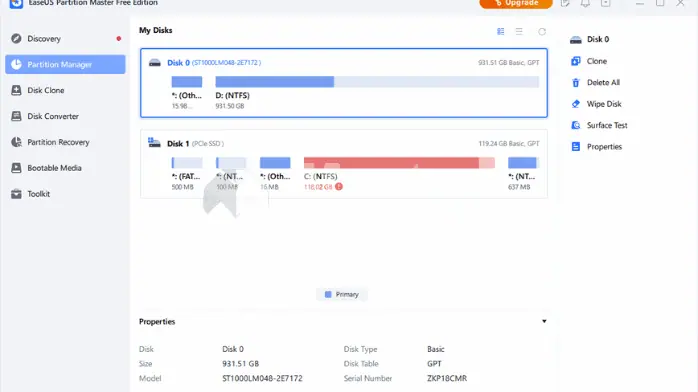Viewport: 698px width, 392px height.
Task: Click the C: (NTFS) partition label
Action: (x=321, y=176)
